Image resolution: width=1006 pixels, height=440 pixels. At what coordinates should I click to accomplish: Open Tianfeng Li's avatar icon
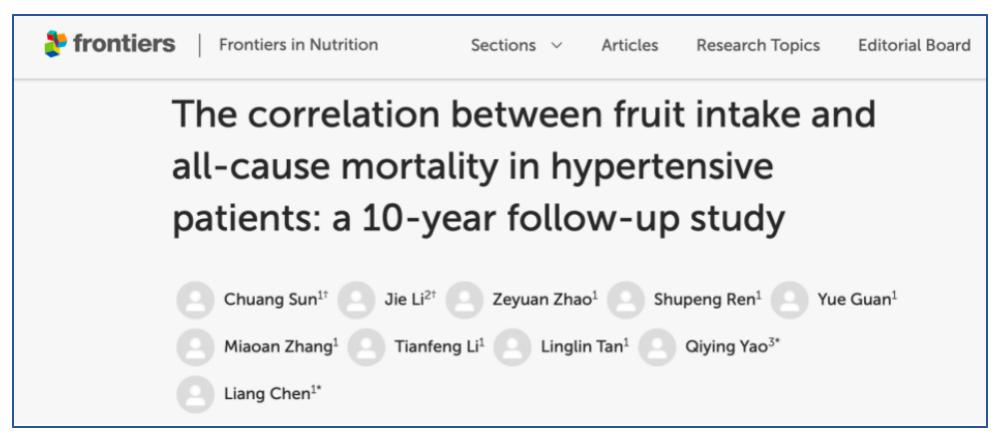pyautogui.click(x=366, y=347)
